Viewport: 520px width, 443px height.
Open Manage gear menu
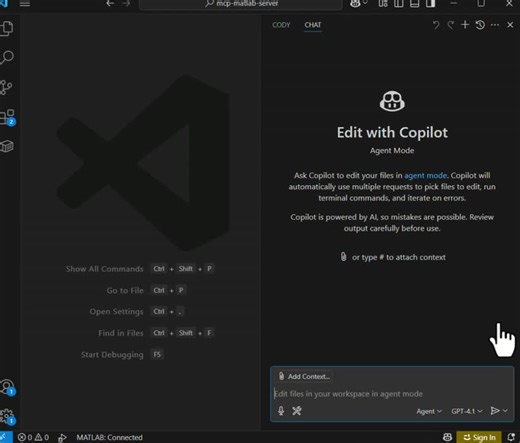pos(7,417)
